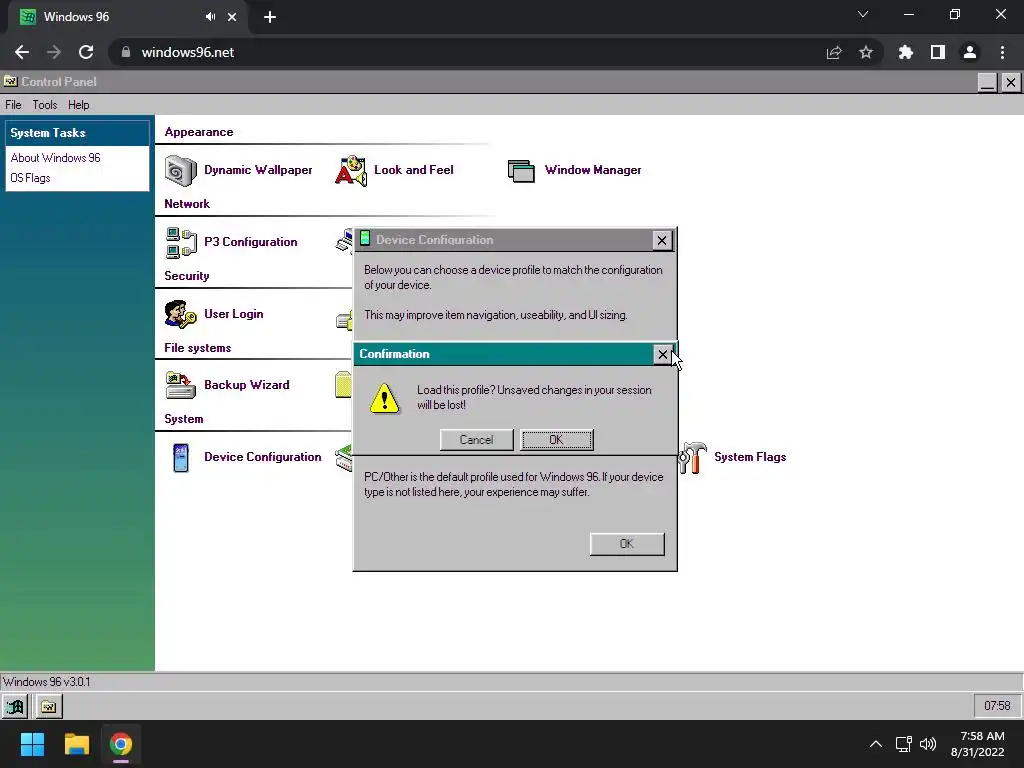Minimize the Control Panel window

click(x=987, y=82)
